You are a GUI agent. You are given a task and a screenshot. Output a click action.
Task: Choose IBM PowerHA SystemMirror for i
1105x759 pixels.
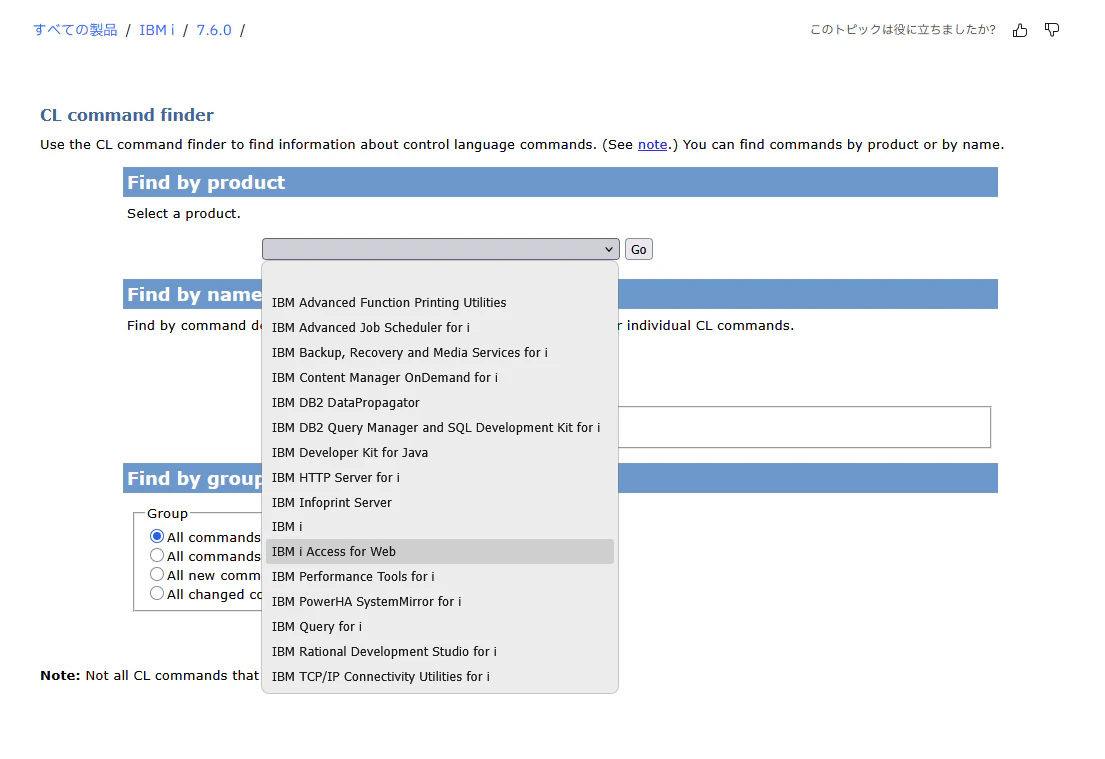pos(440,601)
